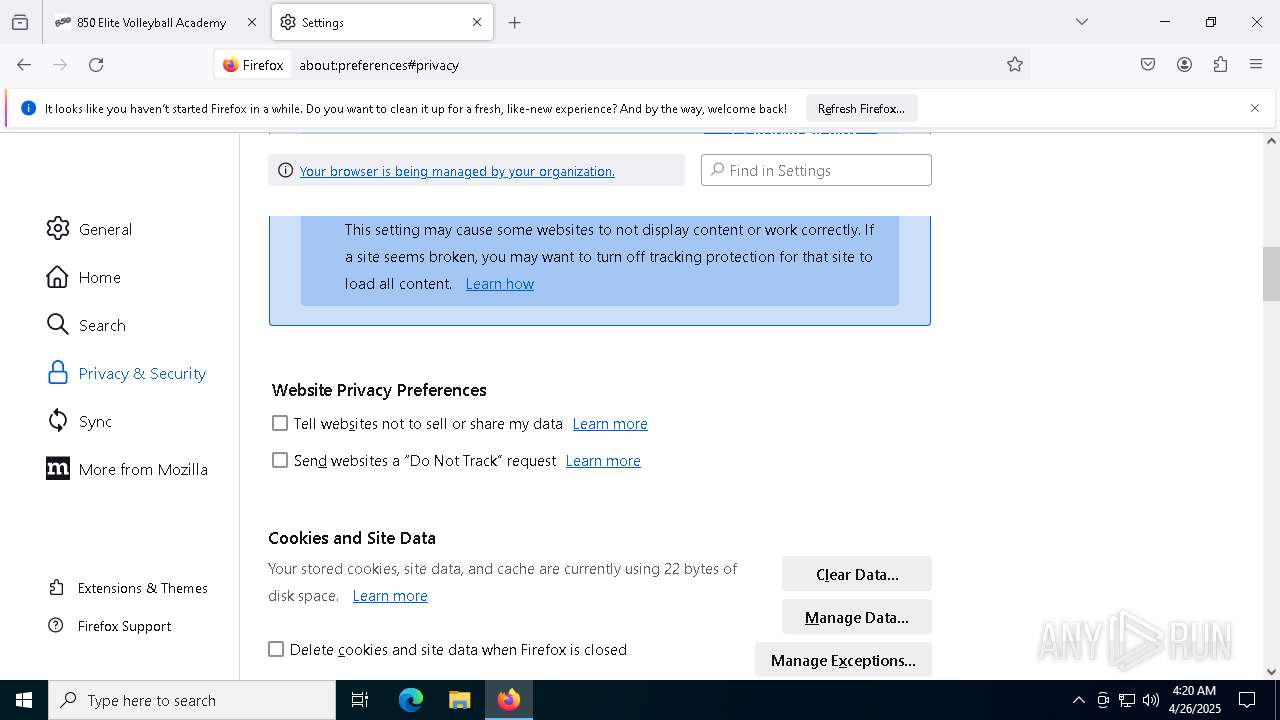Close the Settings tab
1280x720 pixels.
coord(477,22)
